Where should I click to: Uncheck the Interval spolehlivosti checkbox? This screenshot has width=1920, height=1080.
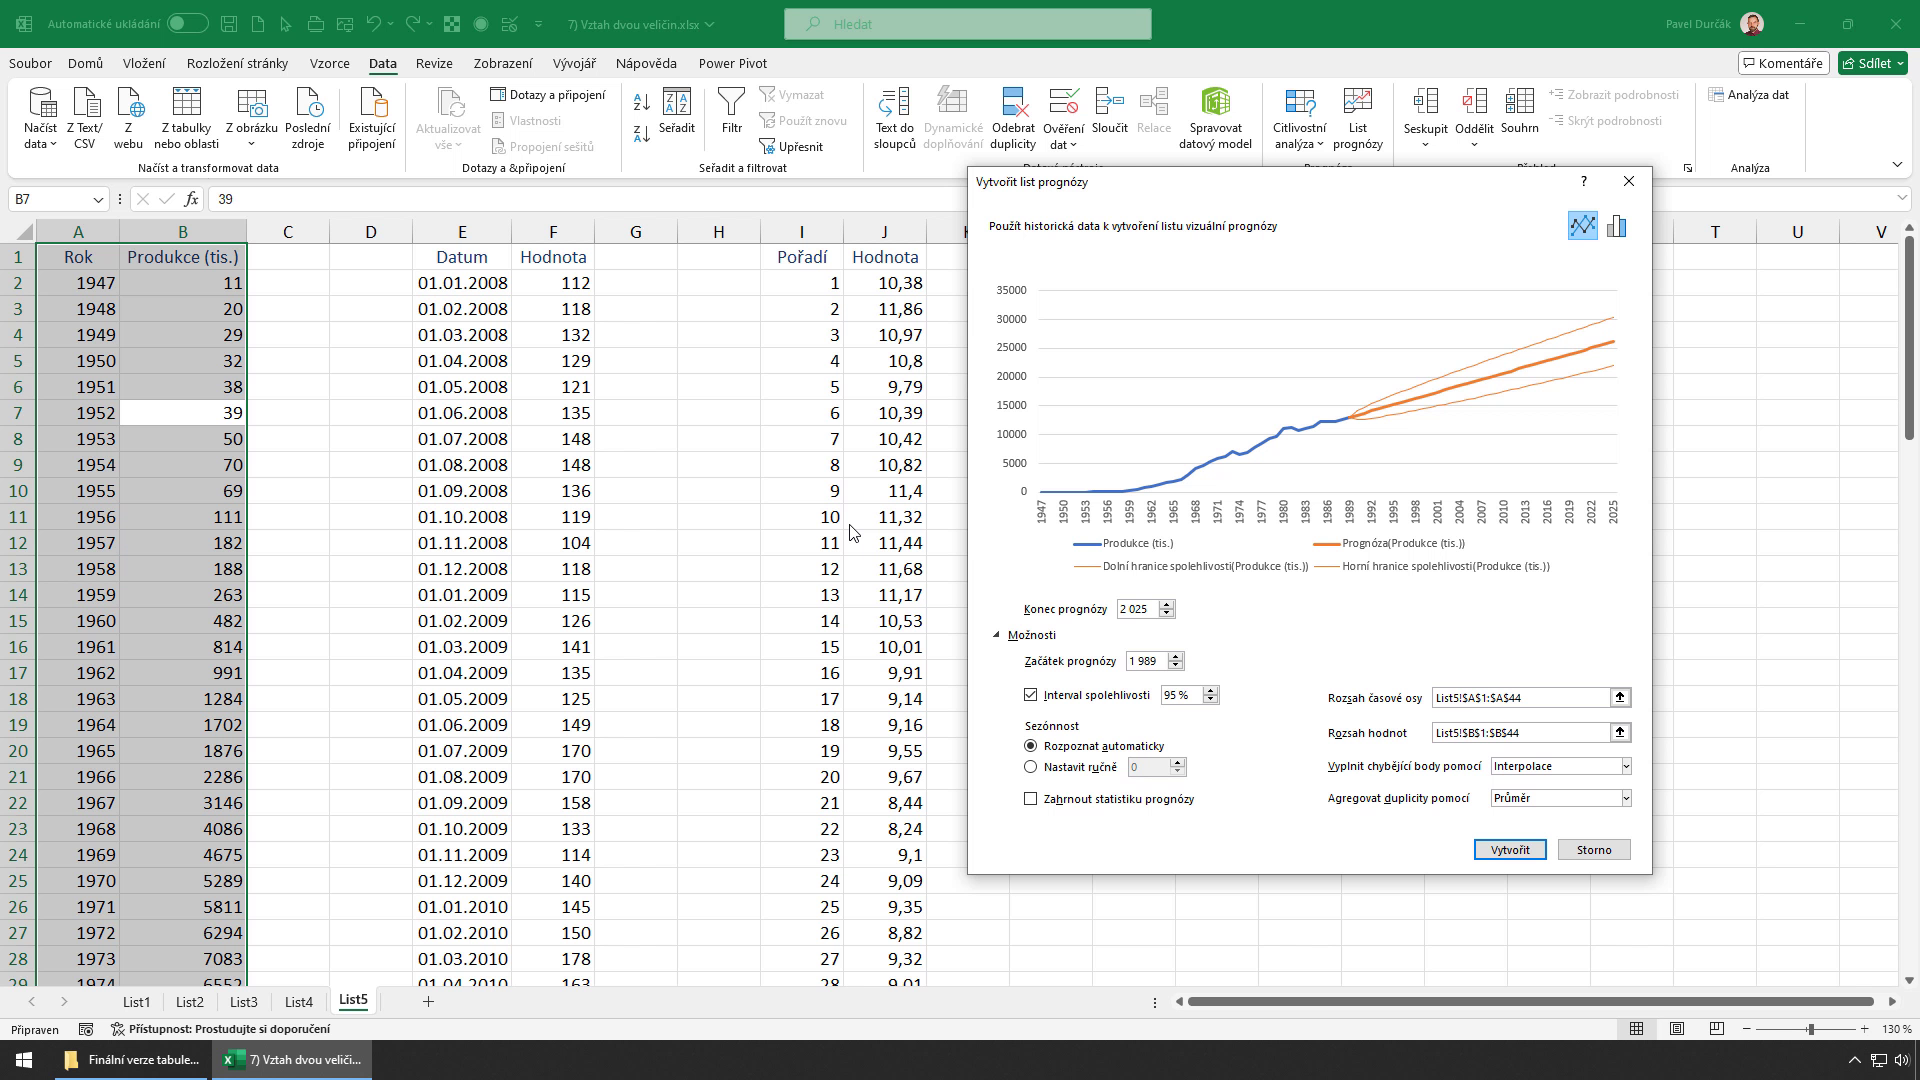coord(1031,695)
